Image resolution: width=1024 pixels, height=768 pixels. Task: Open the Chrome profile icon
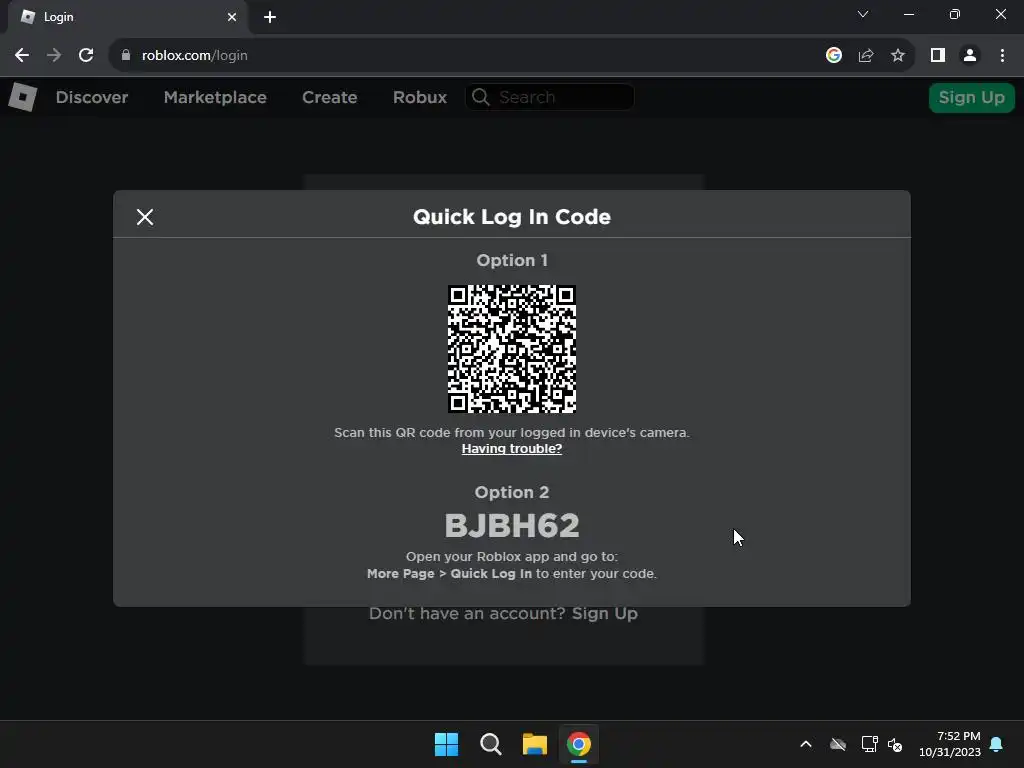point(970,56)
